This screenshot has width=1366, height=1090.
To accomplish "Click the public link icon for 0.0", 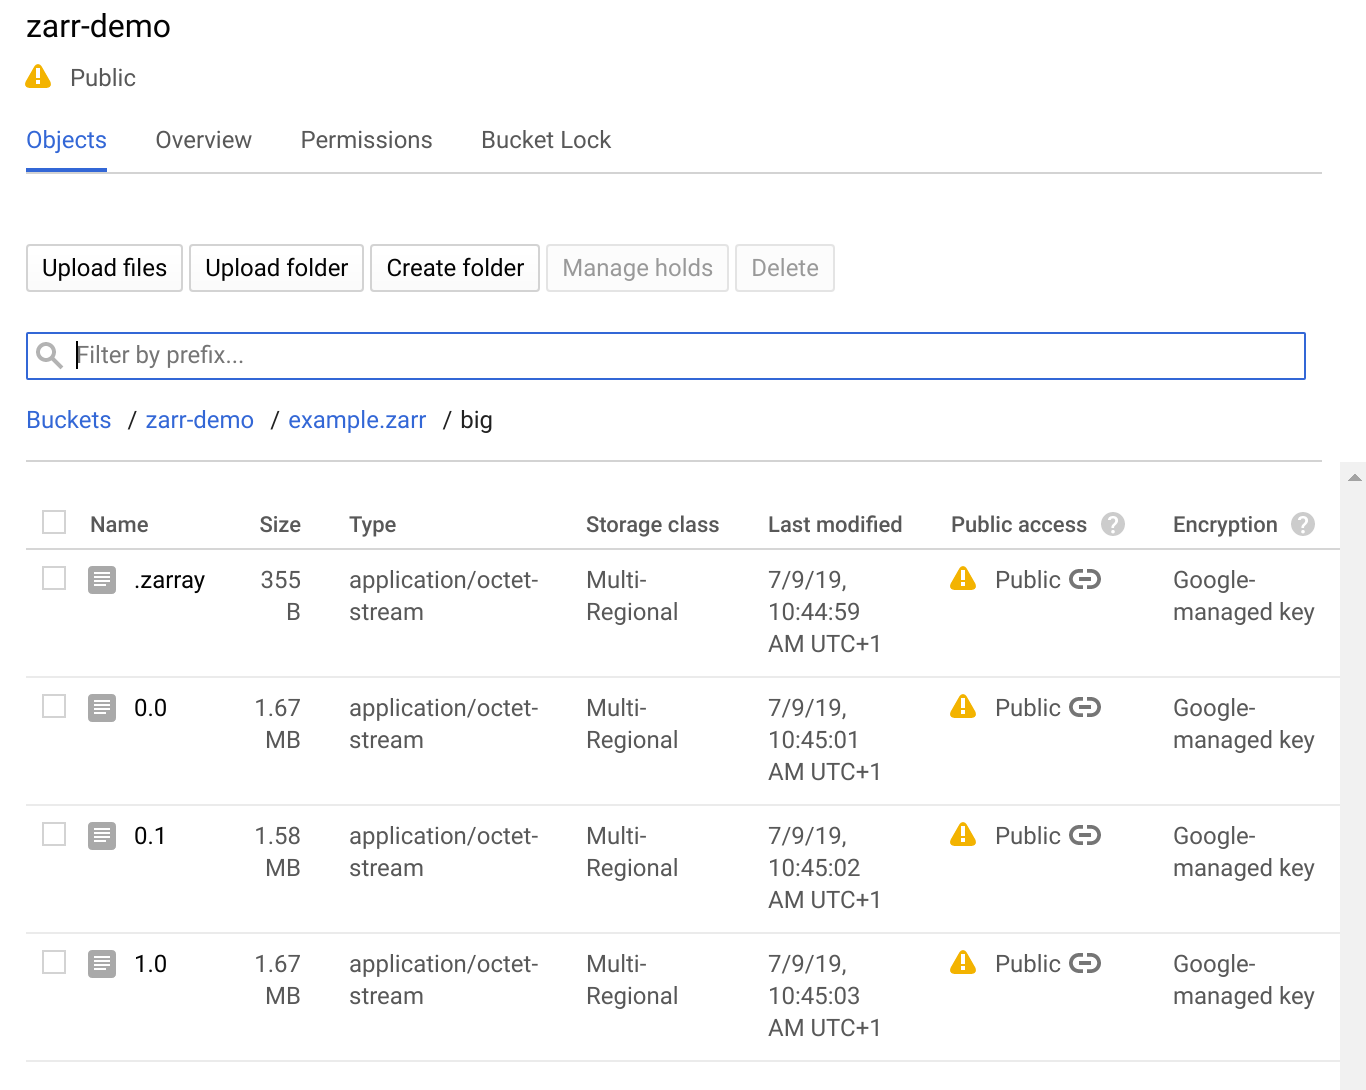I will click(x=1084, y=707).
